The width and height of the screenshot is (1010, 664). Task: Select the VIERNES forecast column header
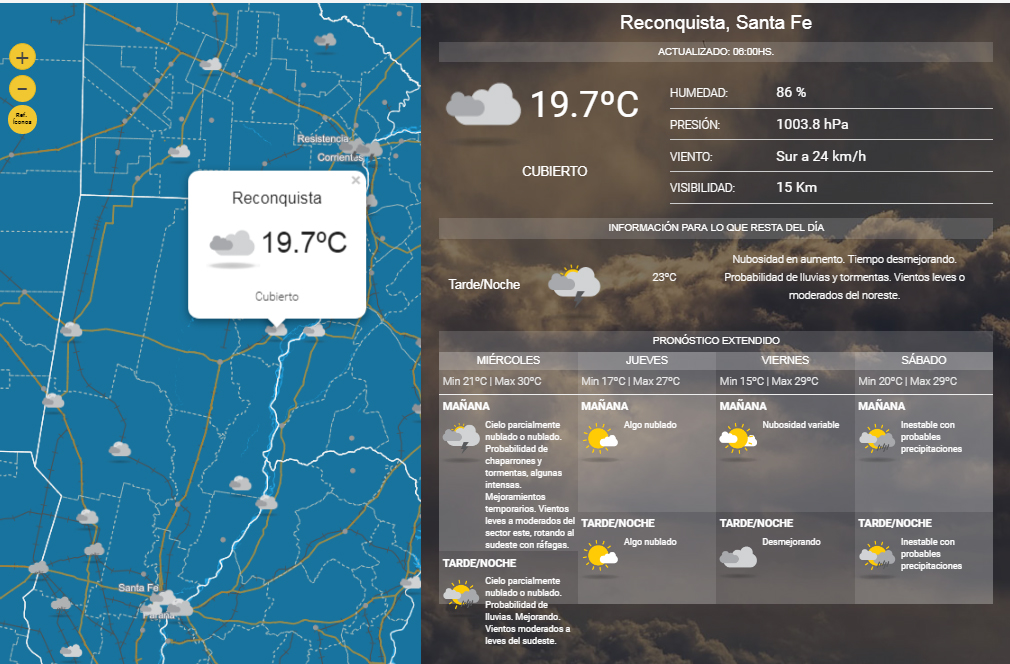(785, 360)
